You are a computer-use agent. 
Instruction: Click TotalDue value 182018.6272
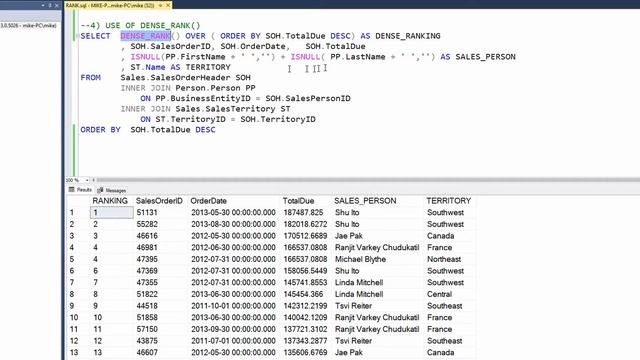(x=304, y=224)
